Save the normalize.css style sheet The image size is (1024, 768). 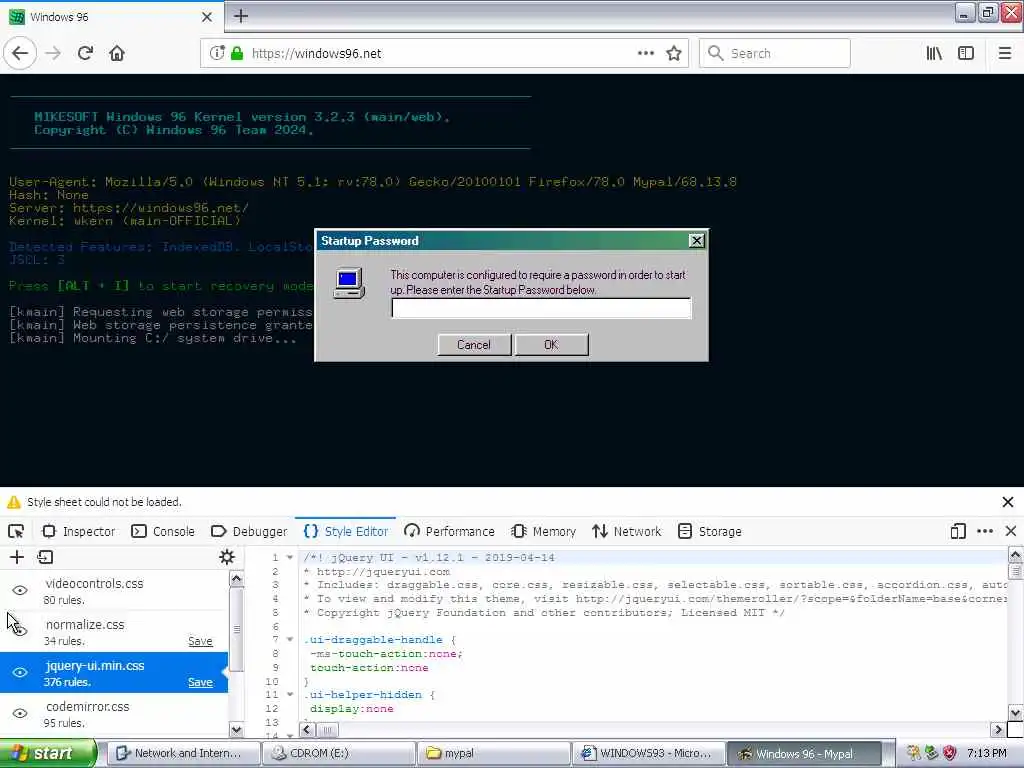coord(200,641)
